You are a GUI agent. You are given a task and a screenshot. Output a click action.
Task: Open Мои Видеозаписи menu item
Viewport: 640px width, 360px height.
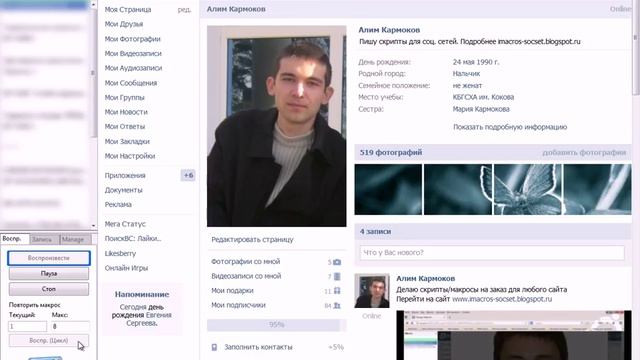pos(133,53)
